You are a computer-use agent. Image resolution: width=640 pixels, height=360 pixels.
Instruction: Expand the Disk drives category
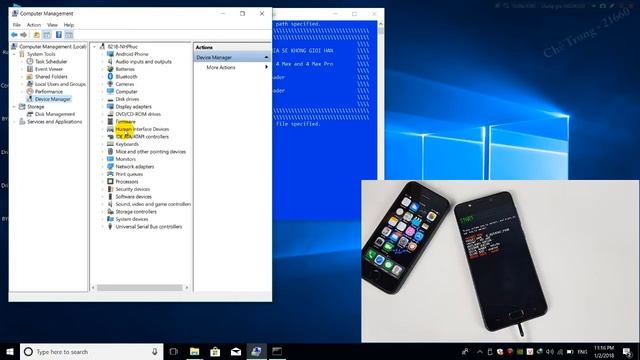pyautogui.click(x=102, y=99)
